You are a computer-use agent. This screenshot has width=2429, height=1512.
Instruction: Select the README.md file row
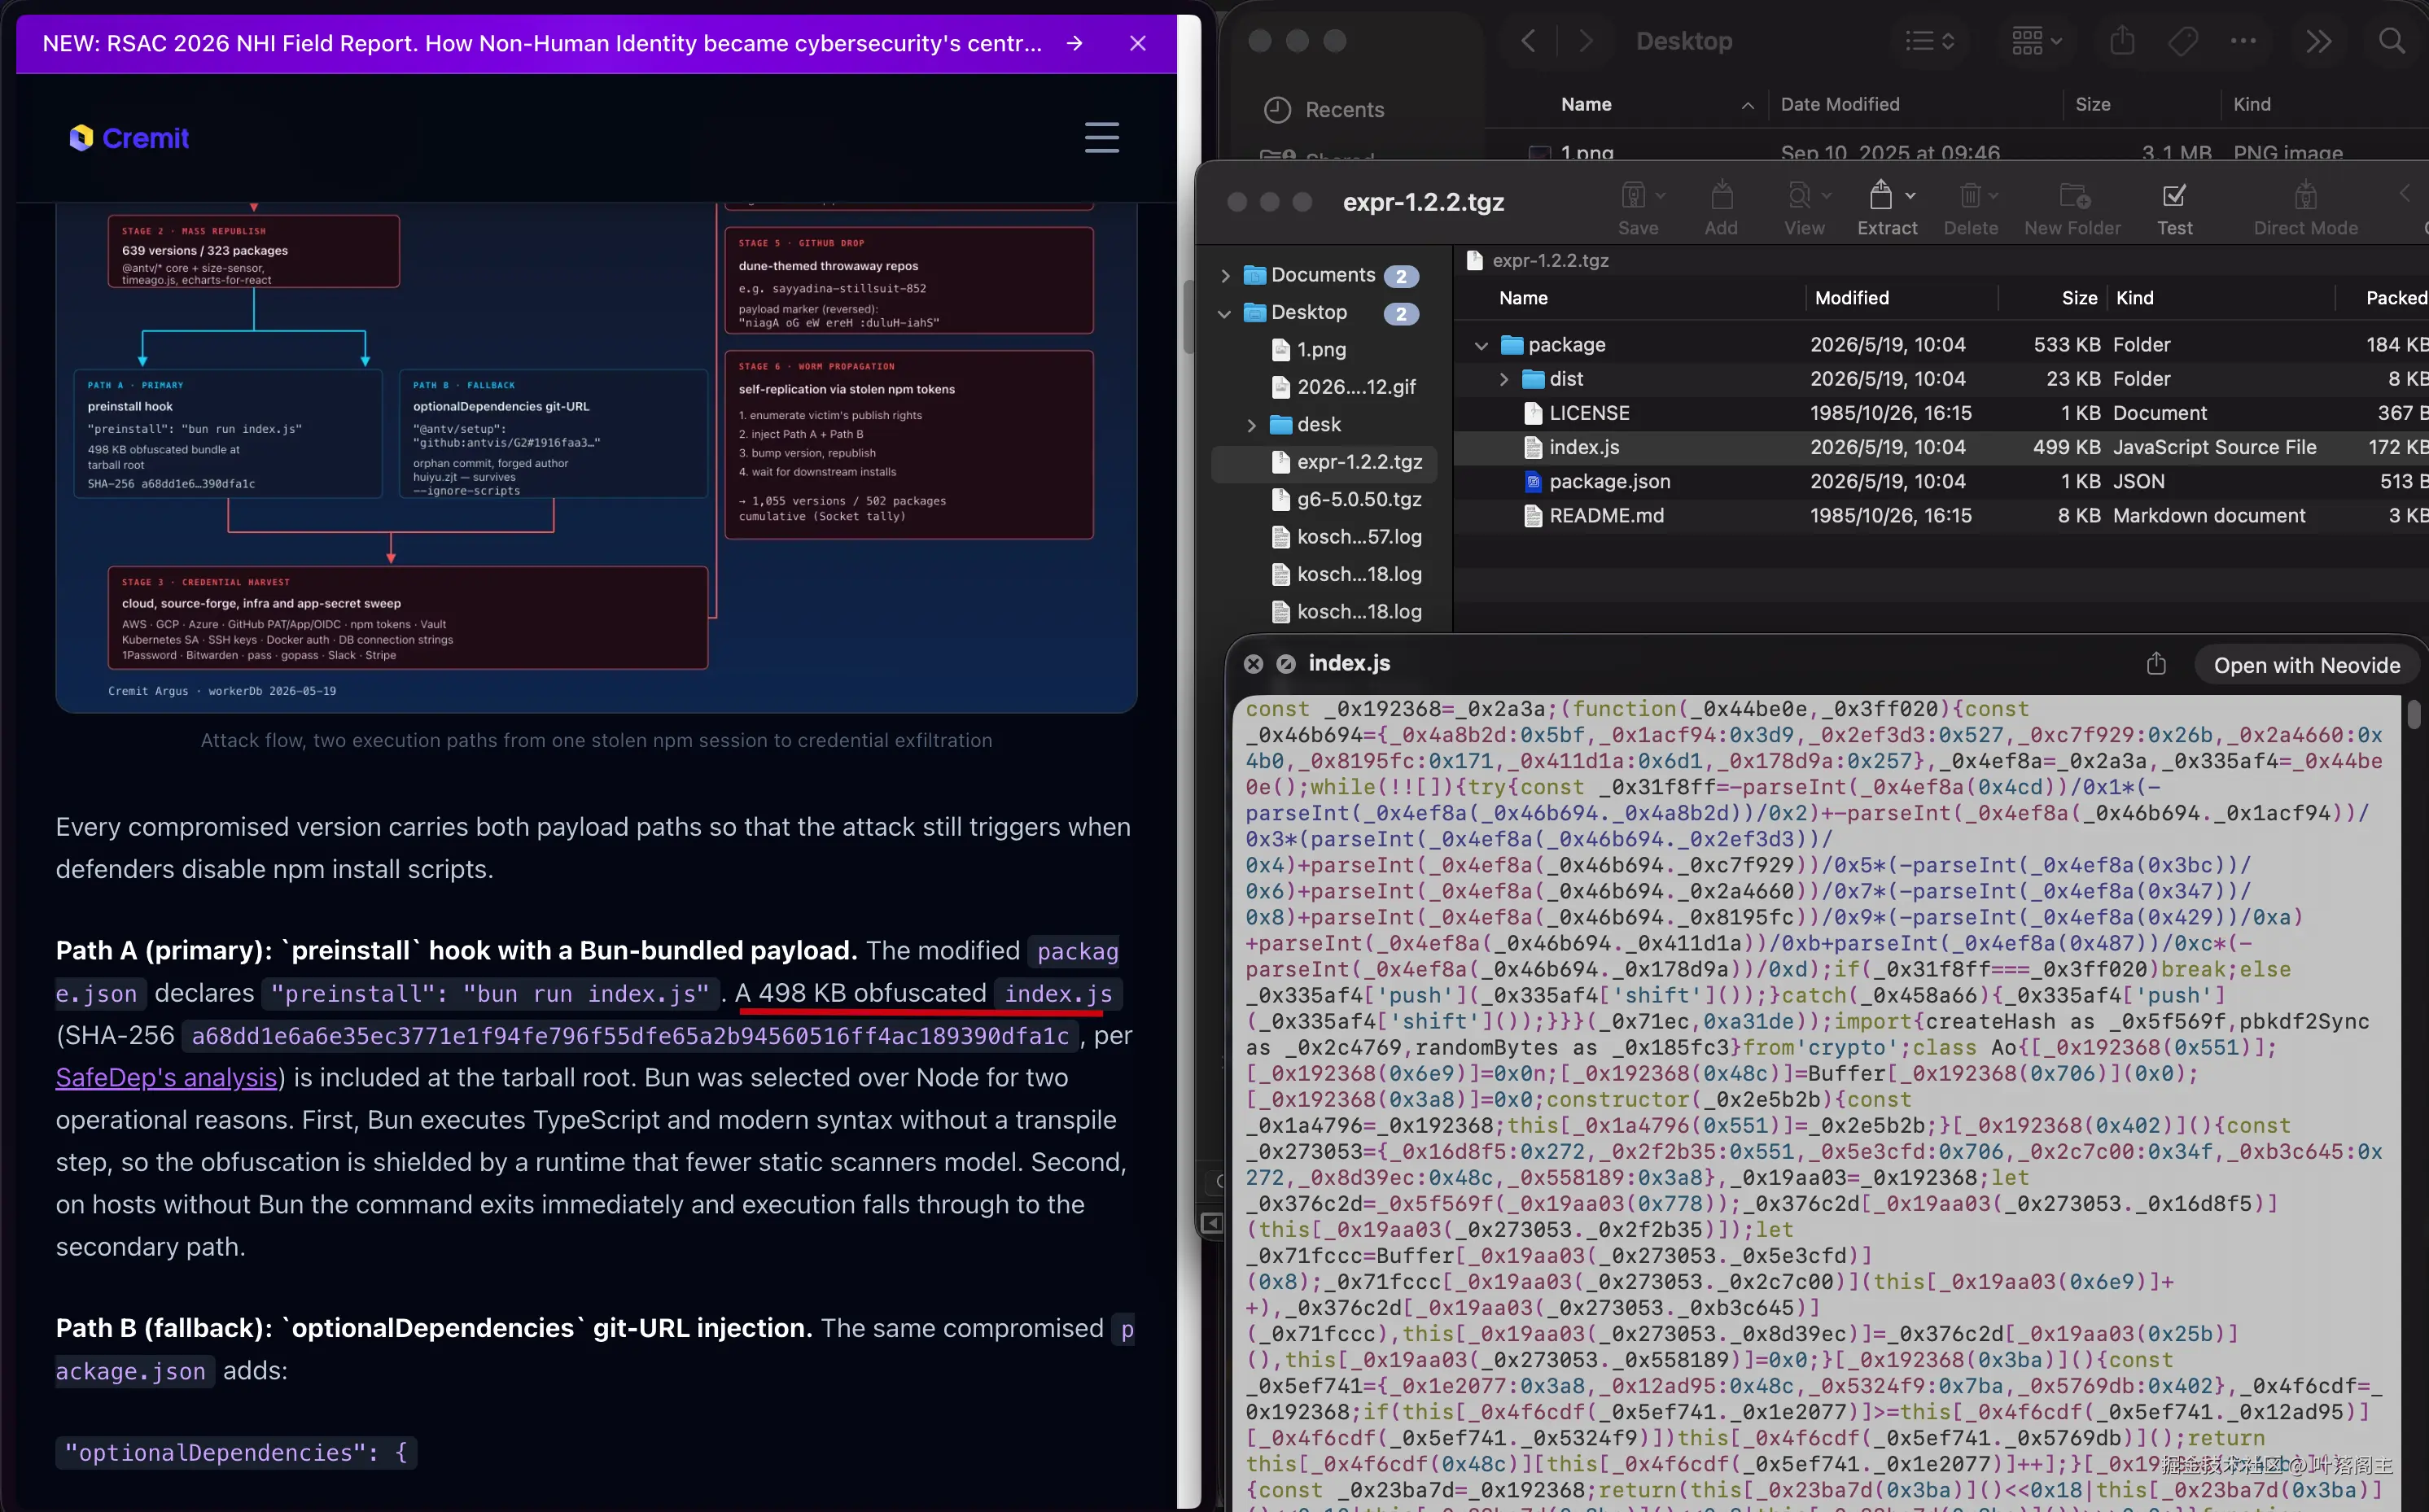[1940, 516]
